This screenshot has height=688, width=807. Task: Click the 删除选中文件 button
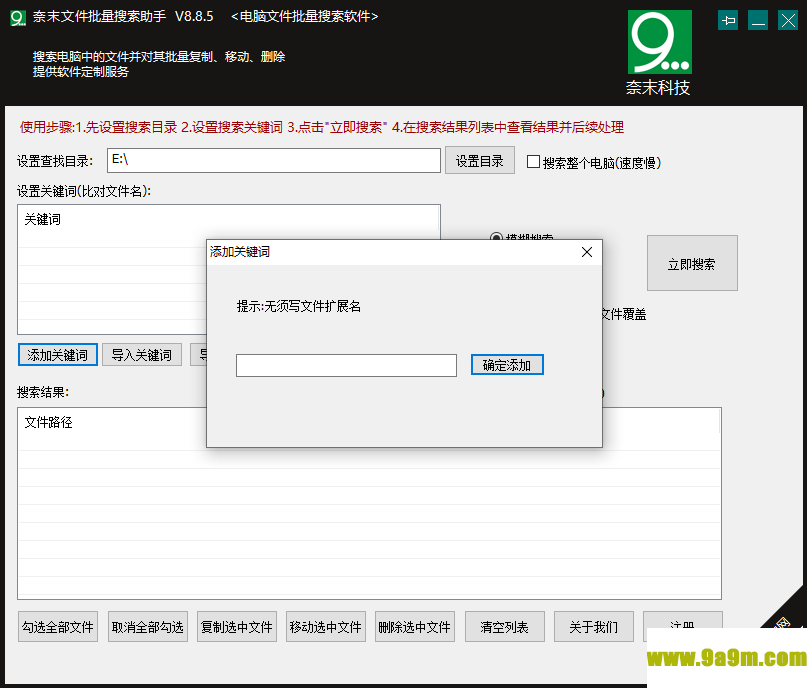tap(415, 627)
